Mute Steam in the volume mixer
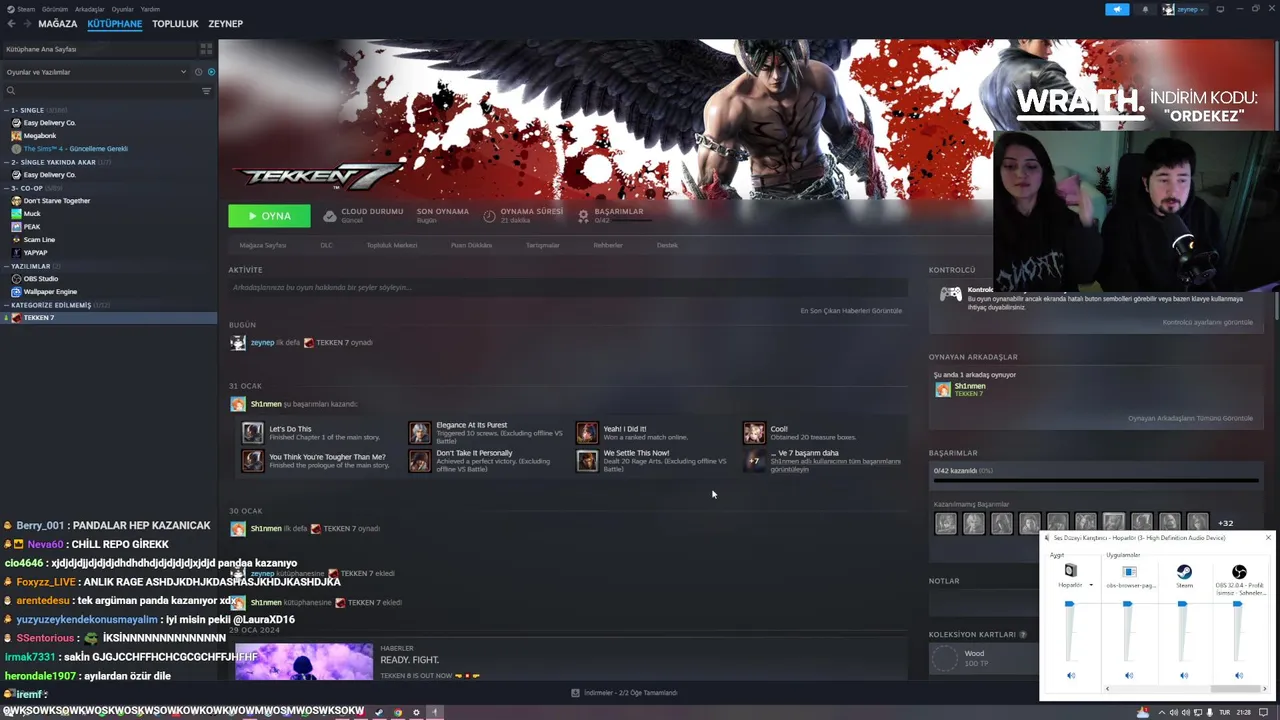The width and height of the screenshot is (1280, 720). point(1183,675)
